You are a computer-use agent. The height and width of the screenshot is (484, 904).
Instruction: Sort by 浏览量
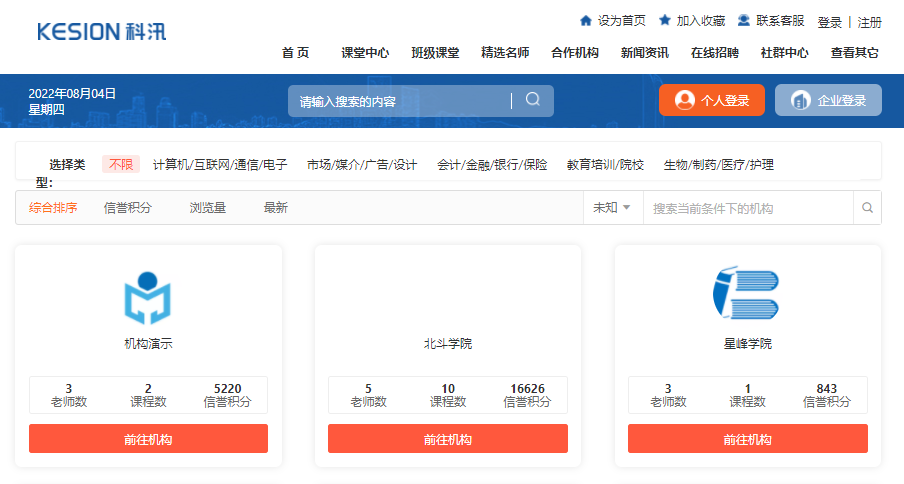[208, 207]
